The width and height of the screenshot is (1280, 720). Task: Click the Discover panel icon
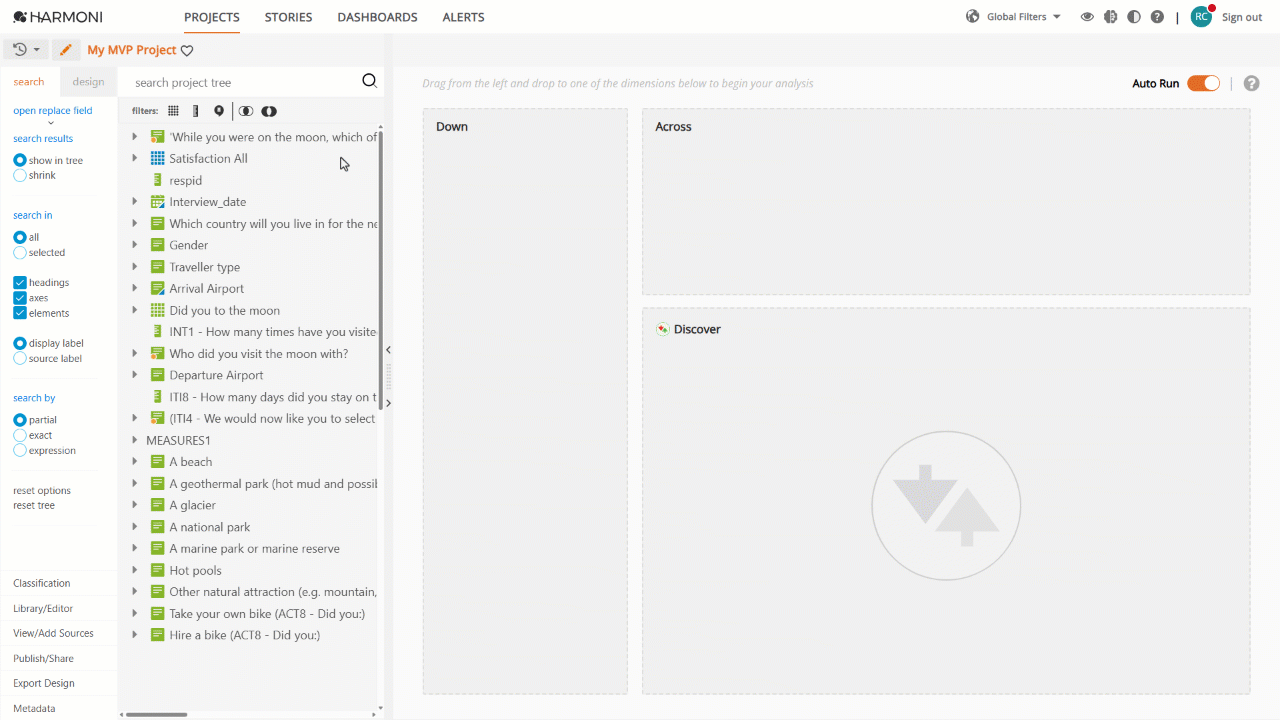(x=662, y=329)
